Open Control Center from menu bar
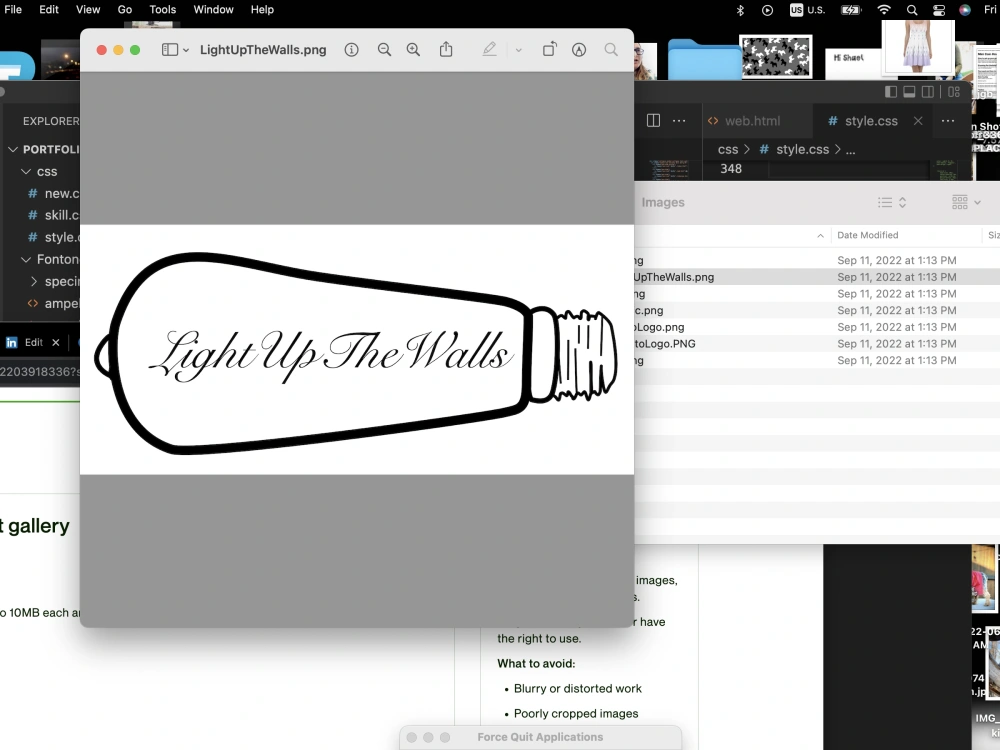The height and width of the screenshot is (750, 1000). tap(939, 10)
